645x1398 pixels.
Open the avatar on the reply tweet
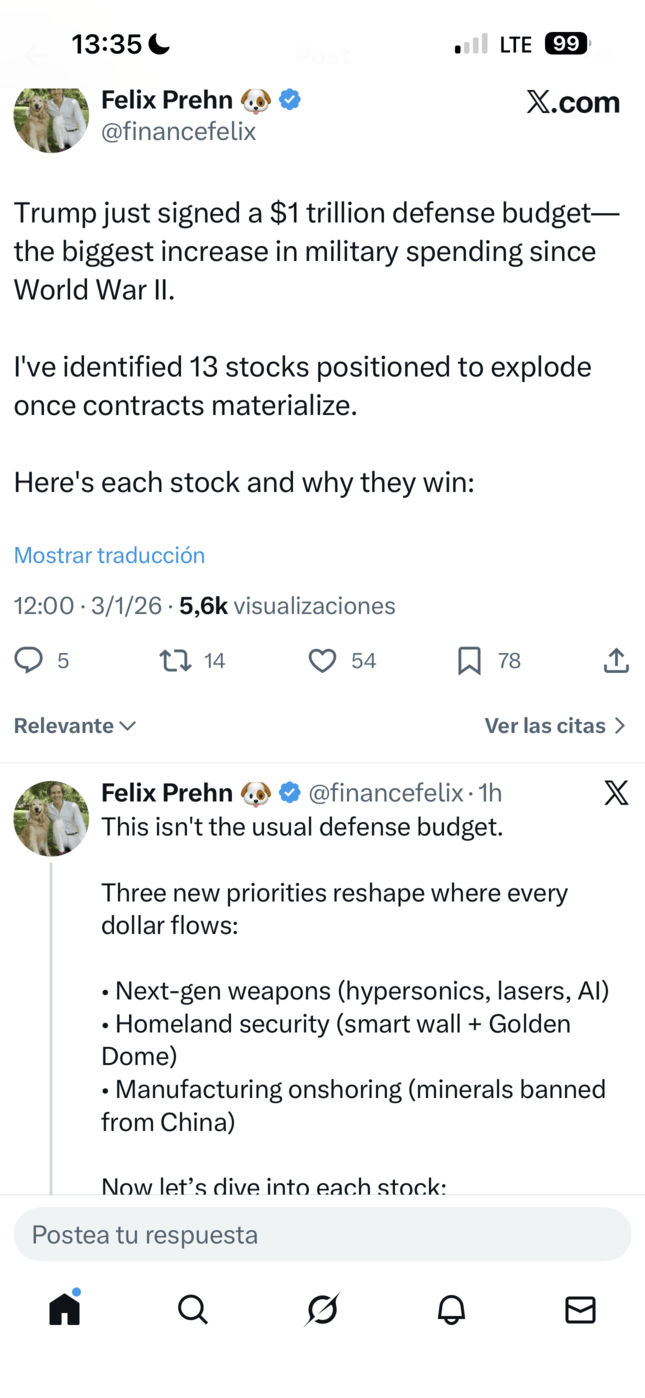point(51,818)
